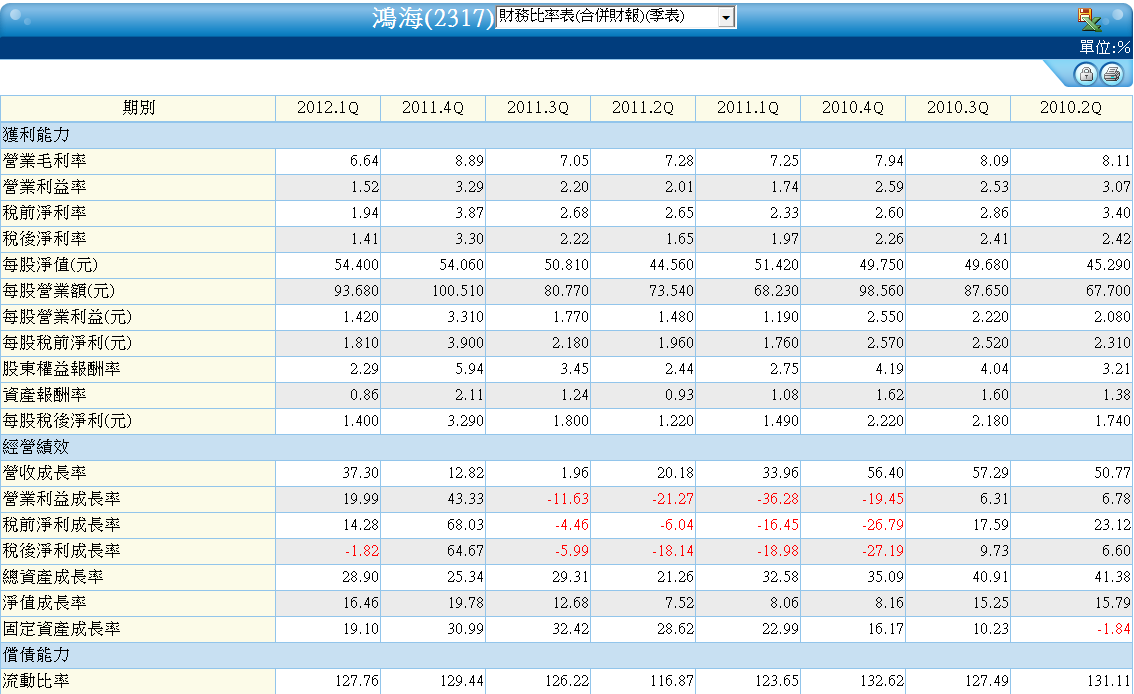Click the 鴻海(2317) title
Screen dimensions: 1134x694
[x=432, y=18]
